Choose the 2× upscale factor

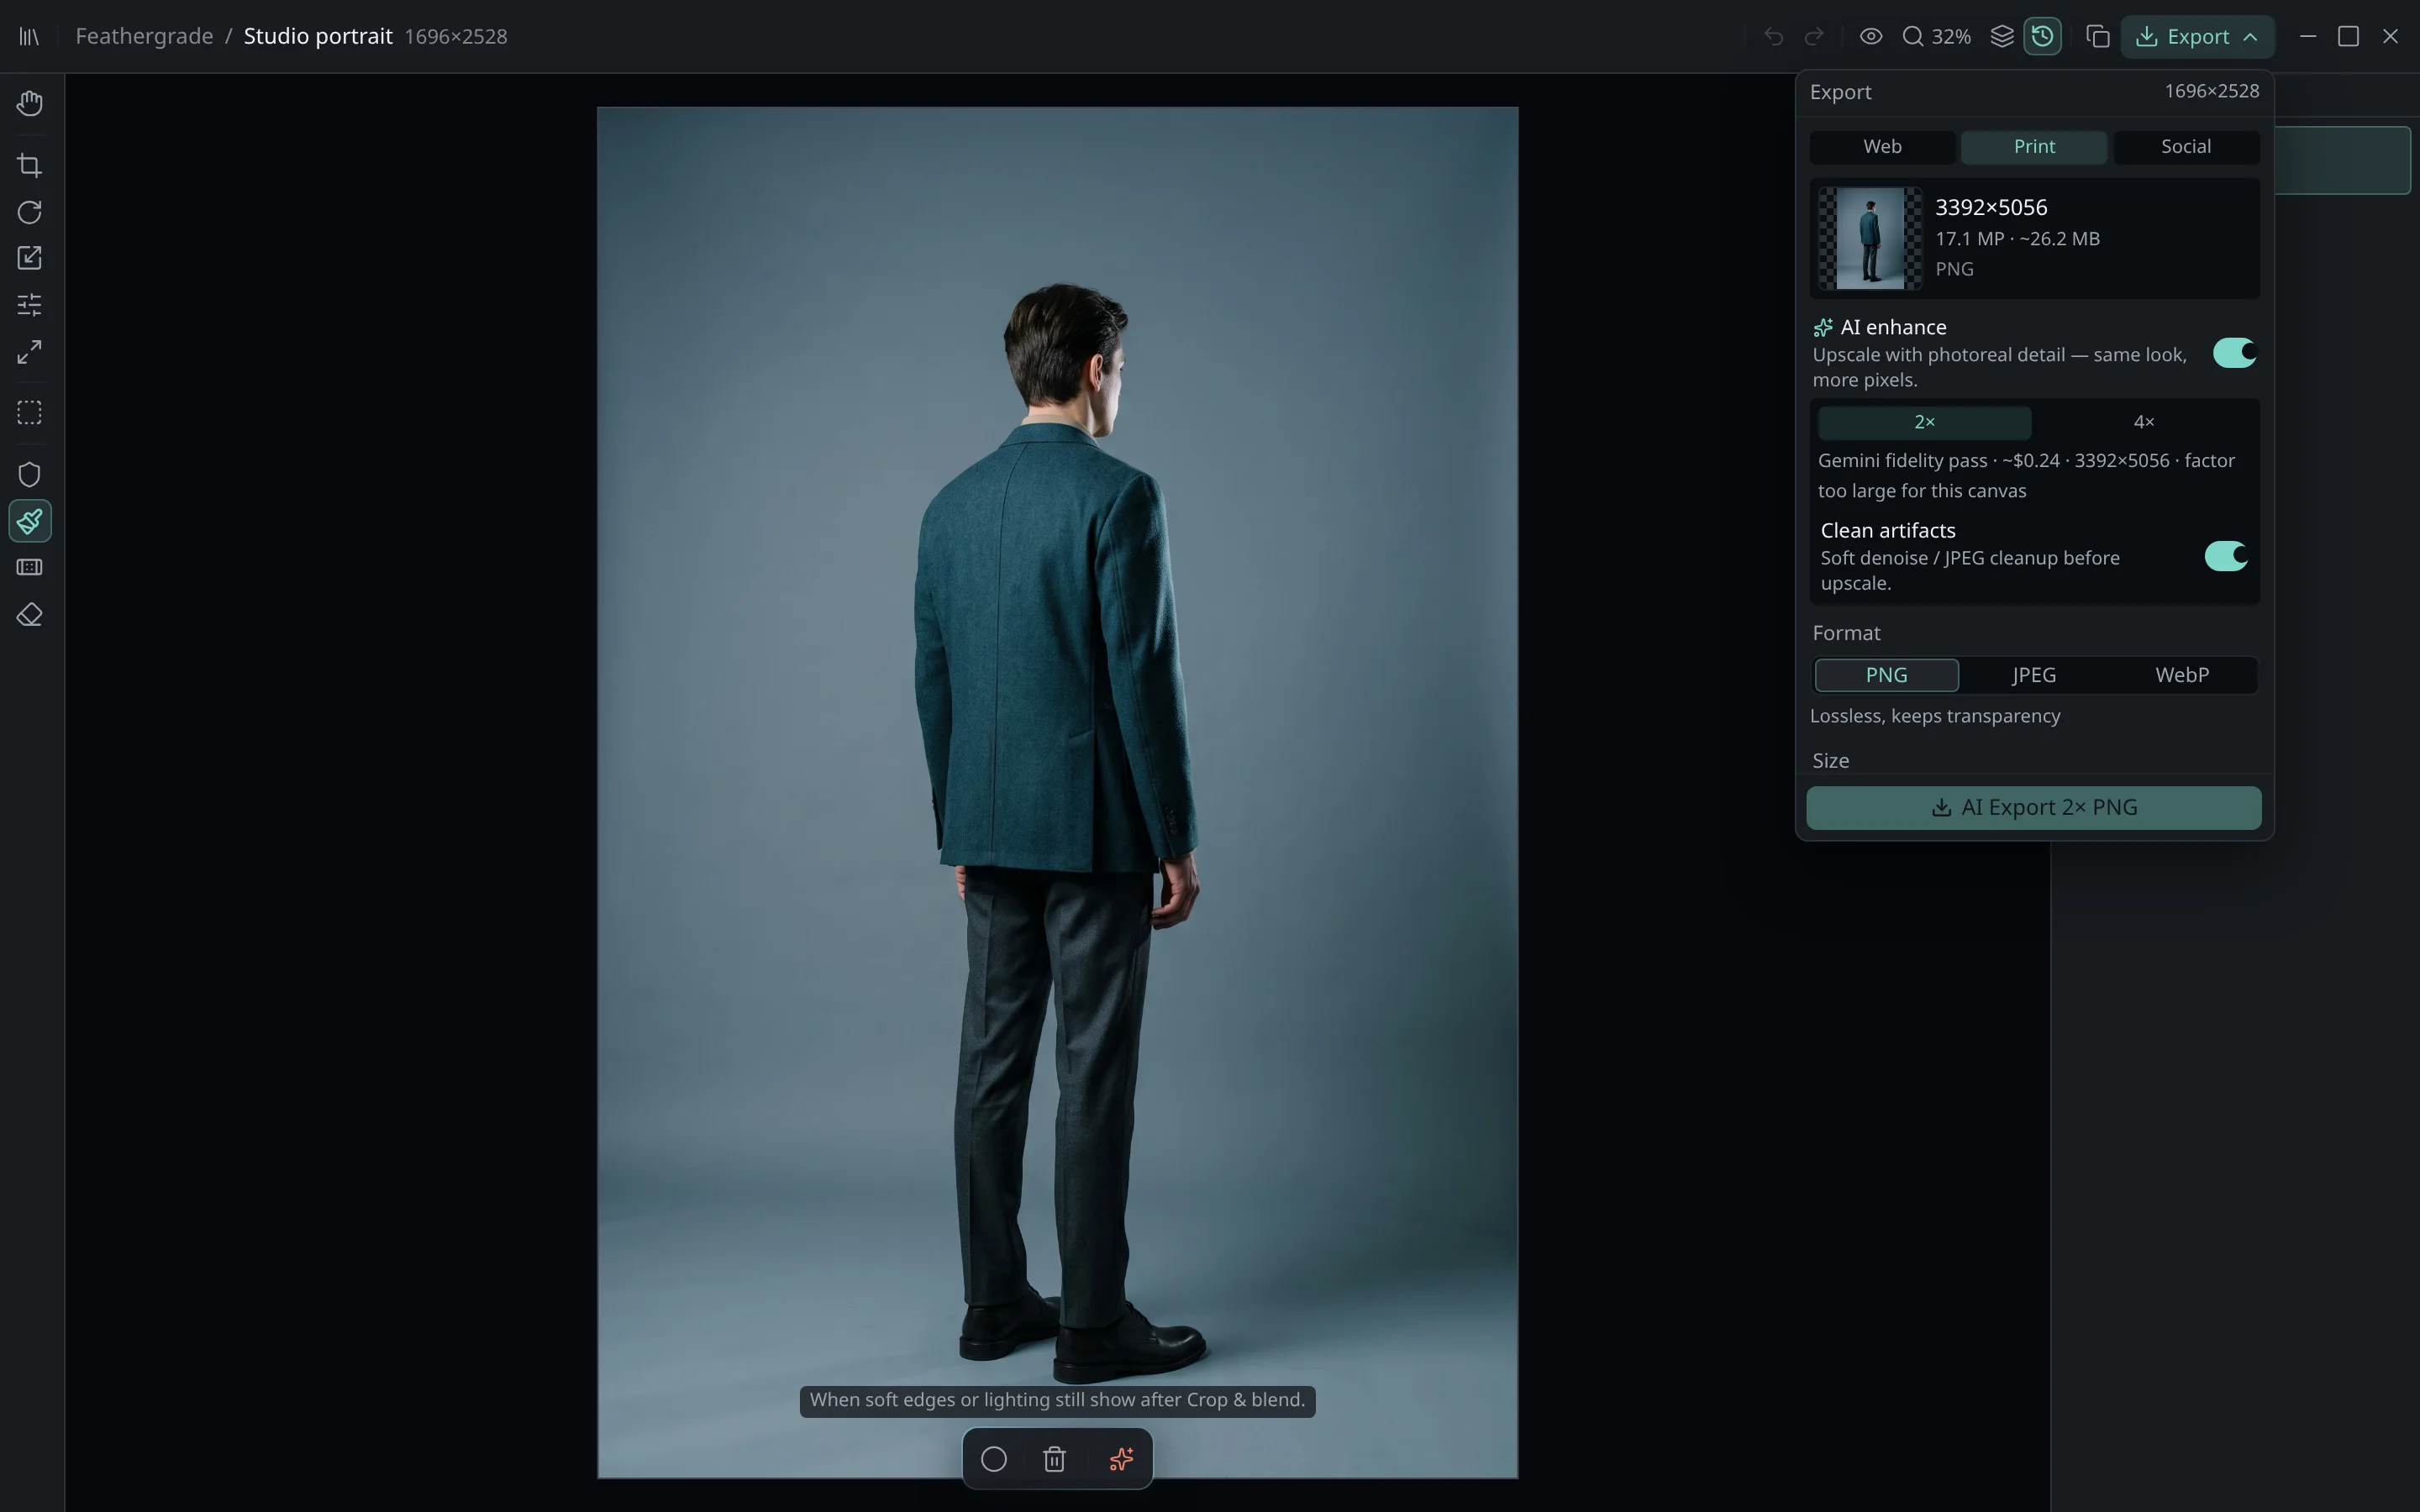point(1924,422)
